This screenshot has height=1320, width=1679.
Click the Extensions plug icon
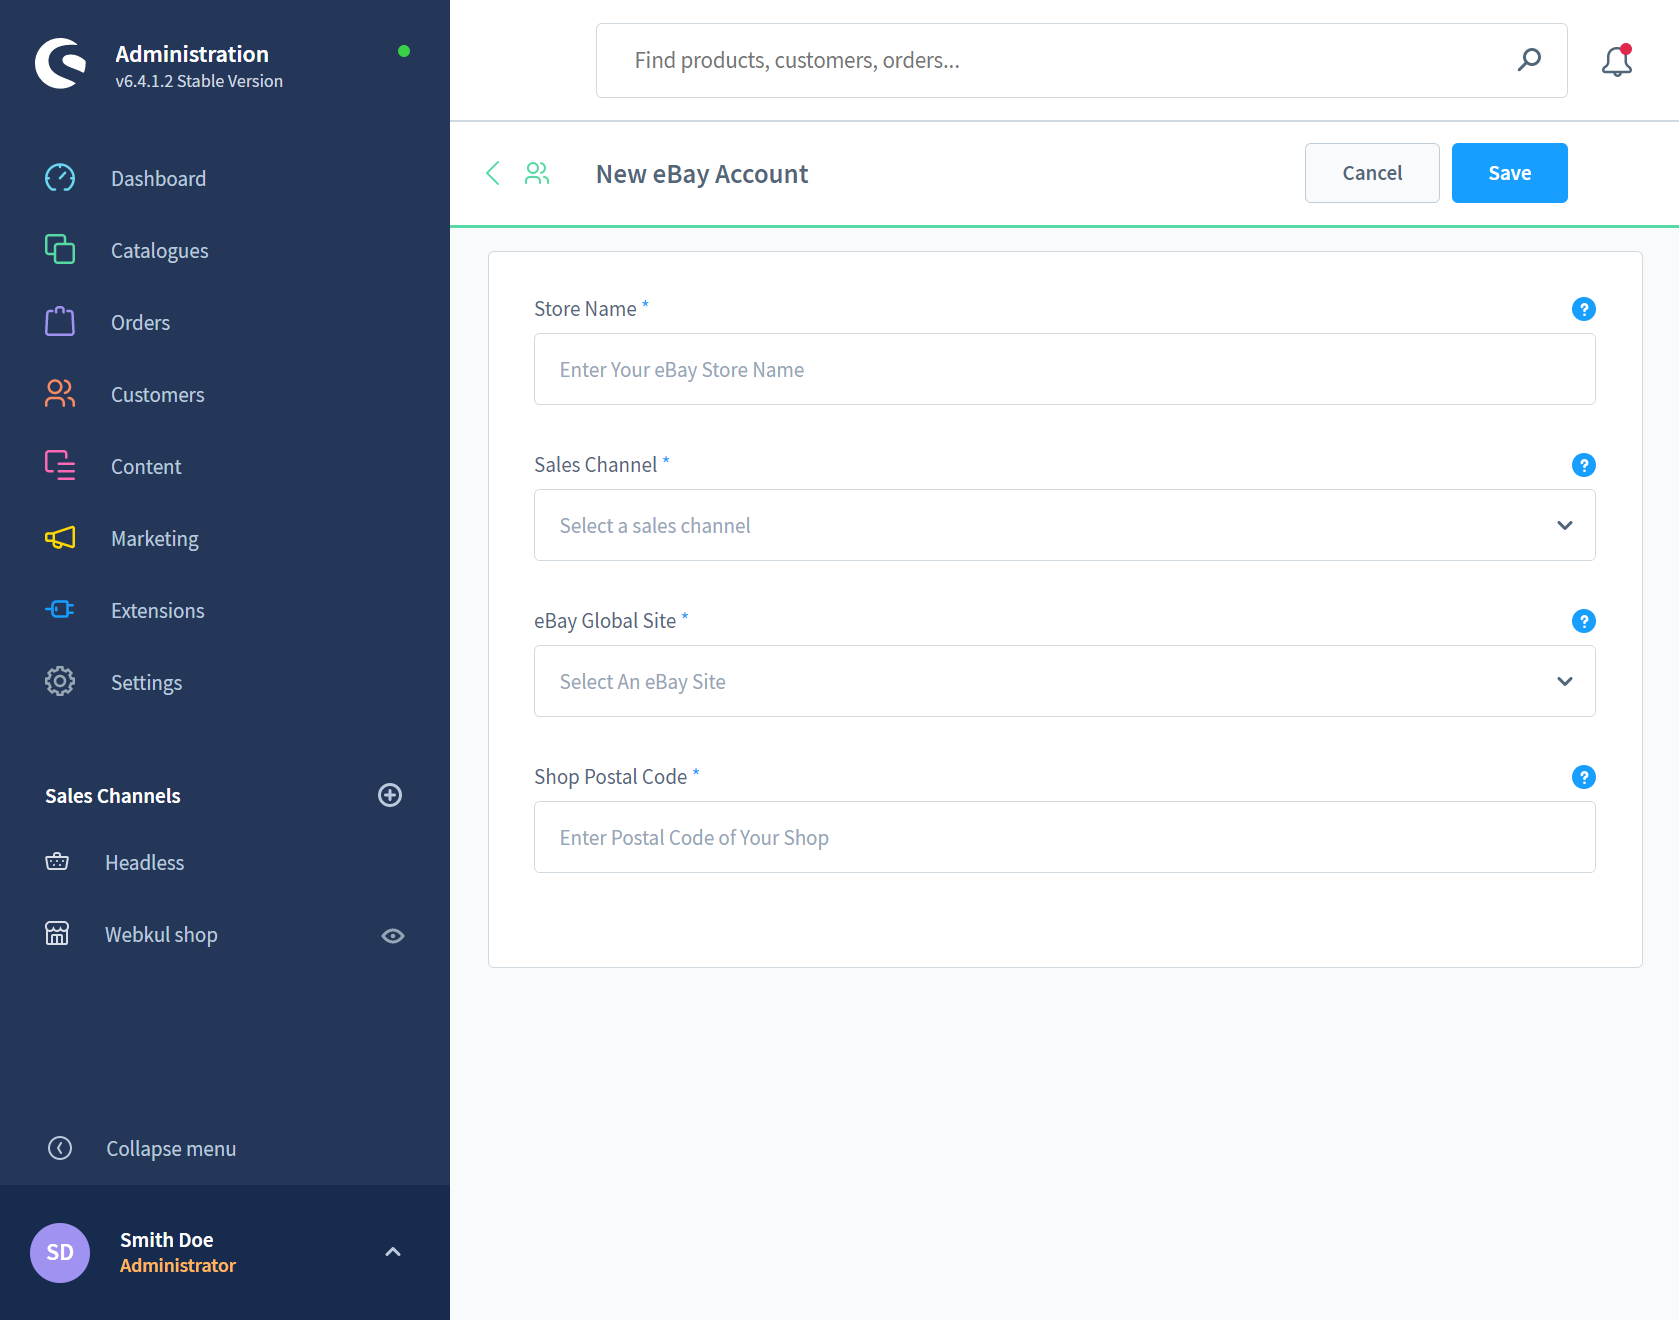pyautogui.click(x=60, y=610)
